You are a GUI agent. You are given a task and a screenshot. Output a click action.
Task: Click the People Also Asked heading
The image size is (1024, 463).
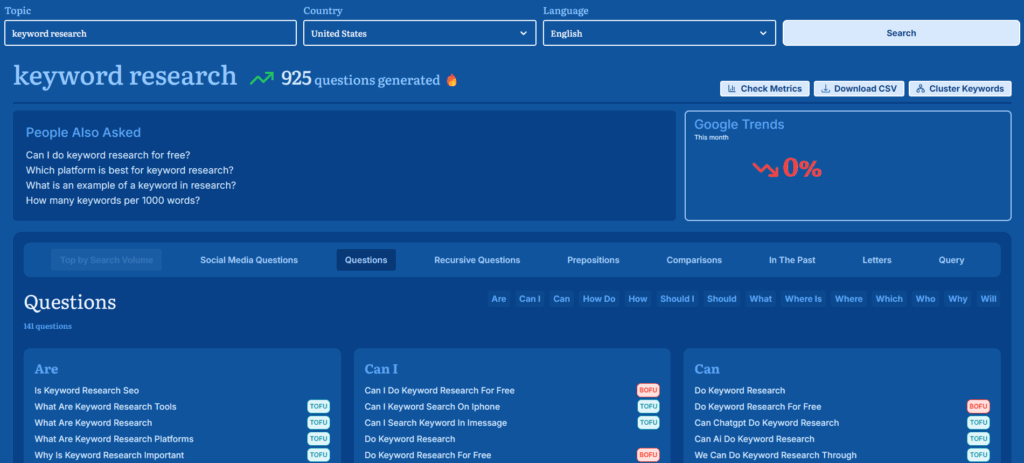pyautogui.click(x=83, y=133)
